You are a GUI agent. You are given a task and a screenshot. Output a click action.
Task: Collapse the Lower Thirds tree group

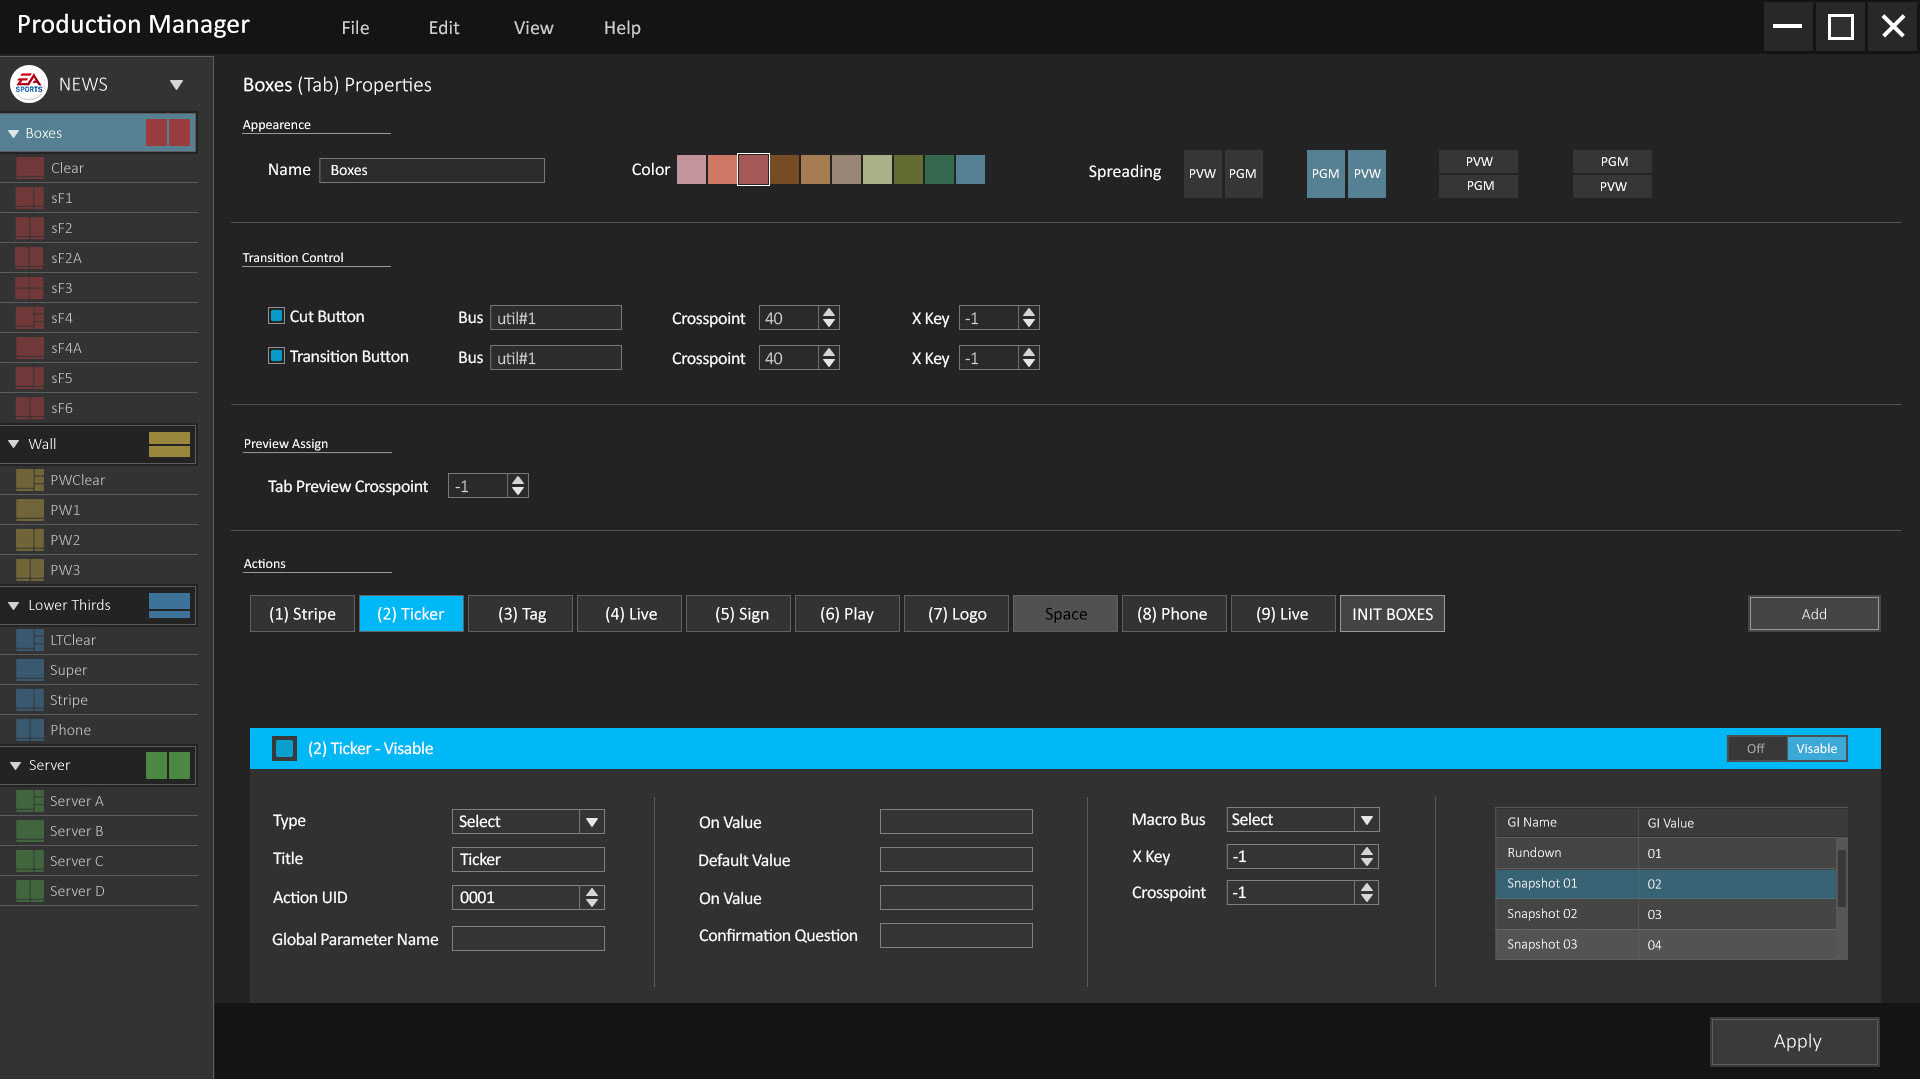(x=14, y=605)
